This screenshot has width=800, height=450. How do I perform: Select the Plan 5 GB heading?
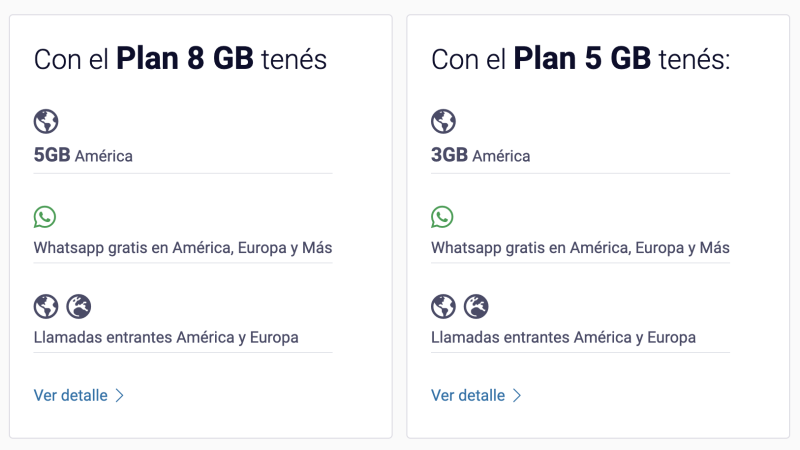581,59
